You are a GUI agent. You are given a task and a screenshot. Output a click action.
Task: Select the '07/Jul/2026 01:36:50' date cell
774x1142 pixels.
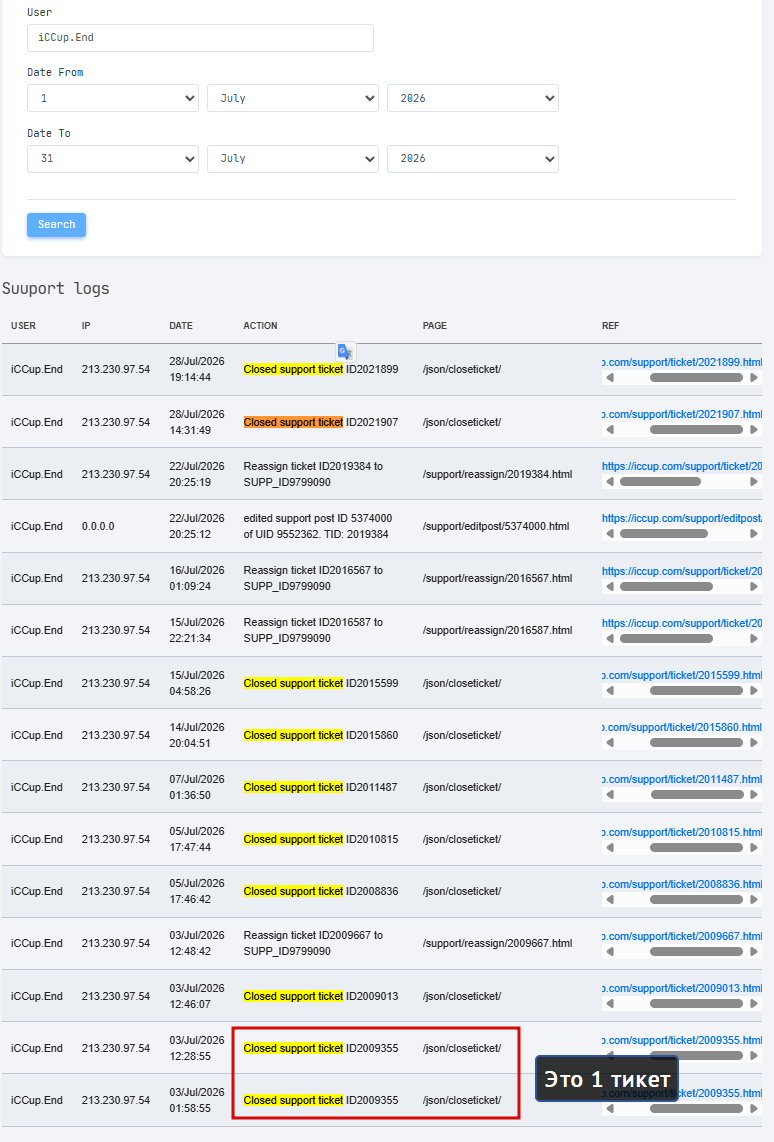(197, 787)
